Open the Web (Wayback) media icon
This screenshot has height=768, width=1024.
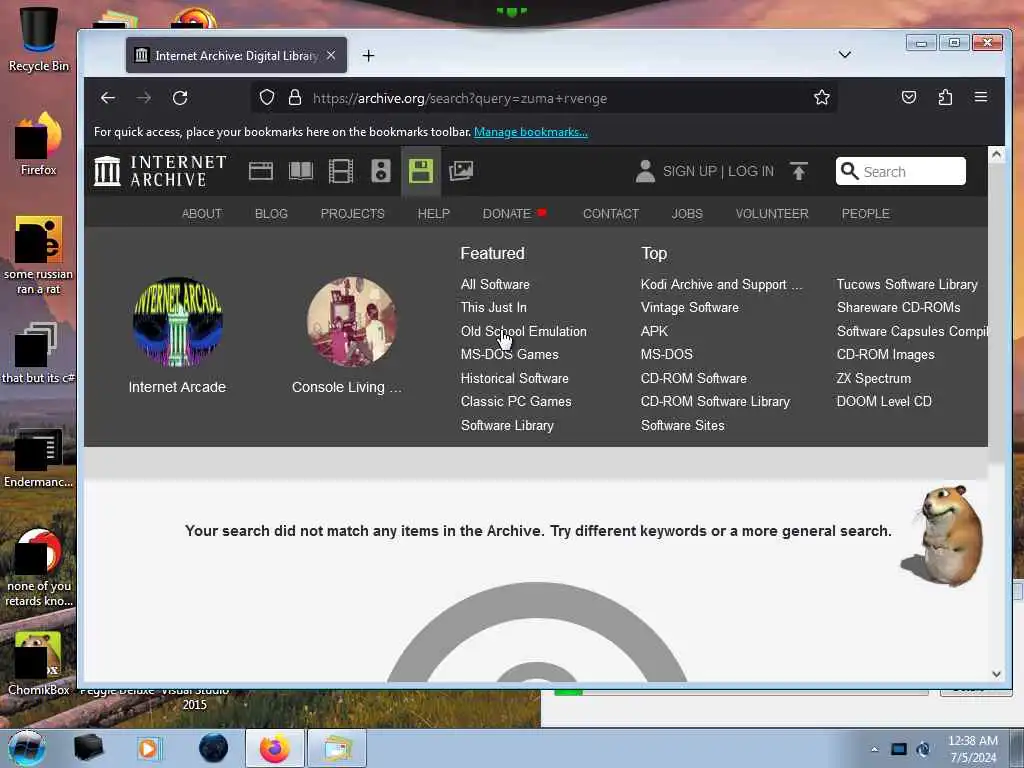point(261,171)
